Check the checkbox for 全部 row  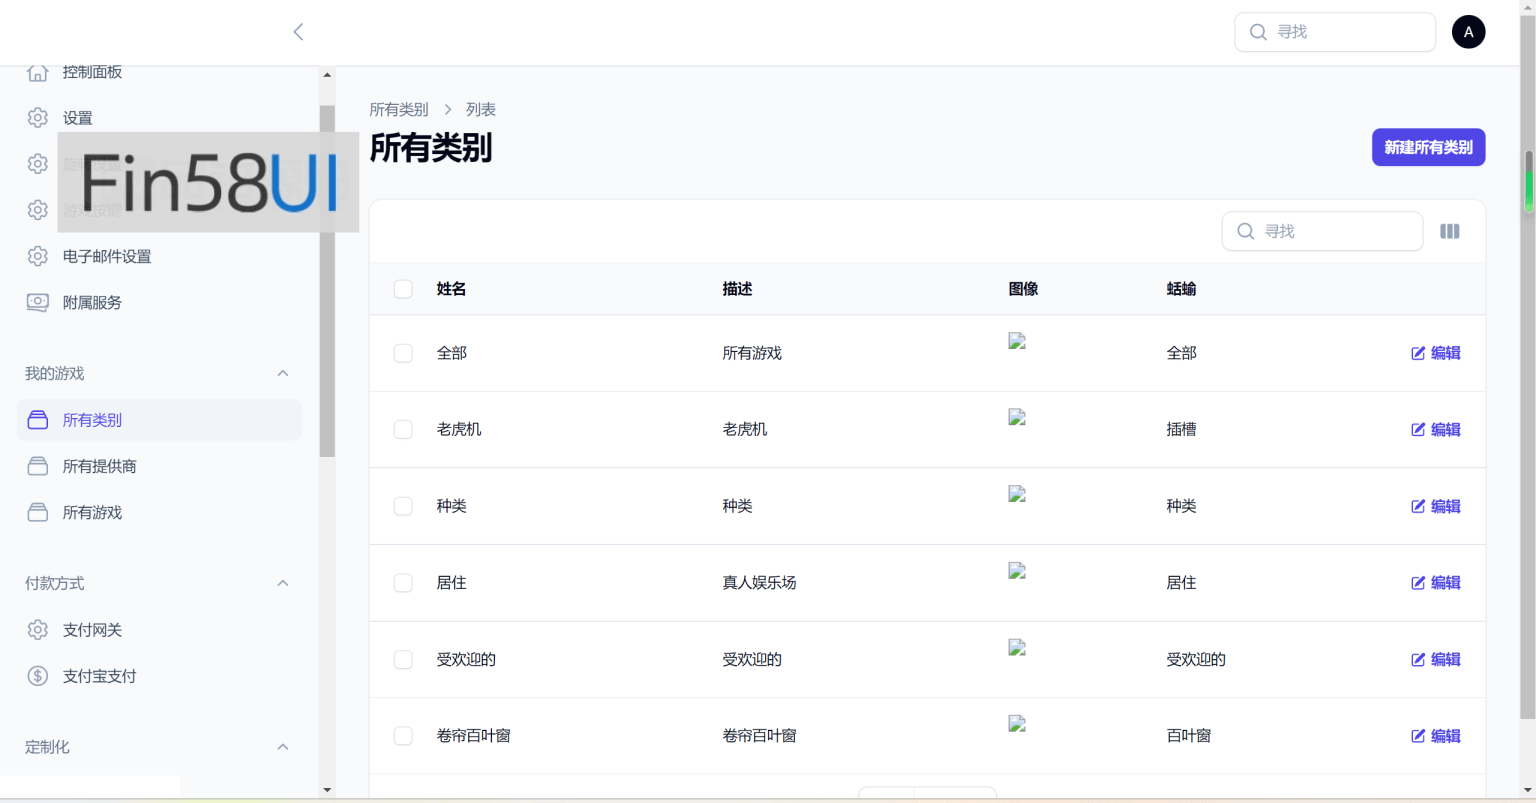pyautogui.click(x=403, y=353)
